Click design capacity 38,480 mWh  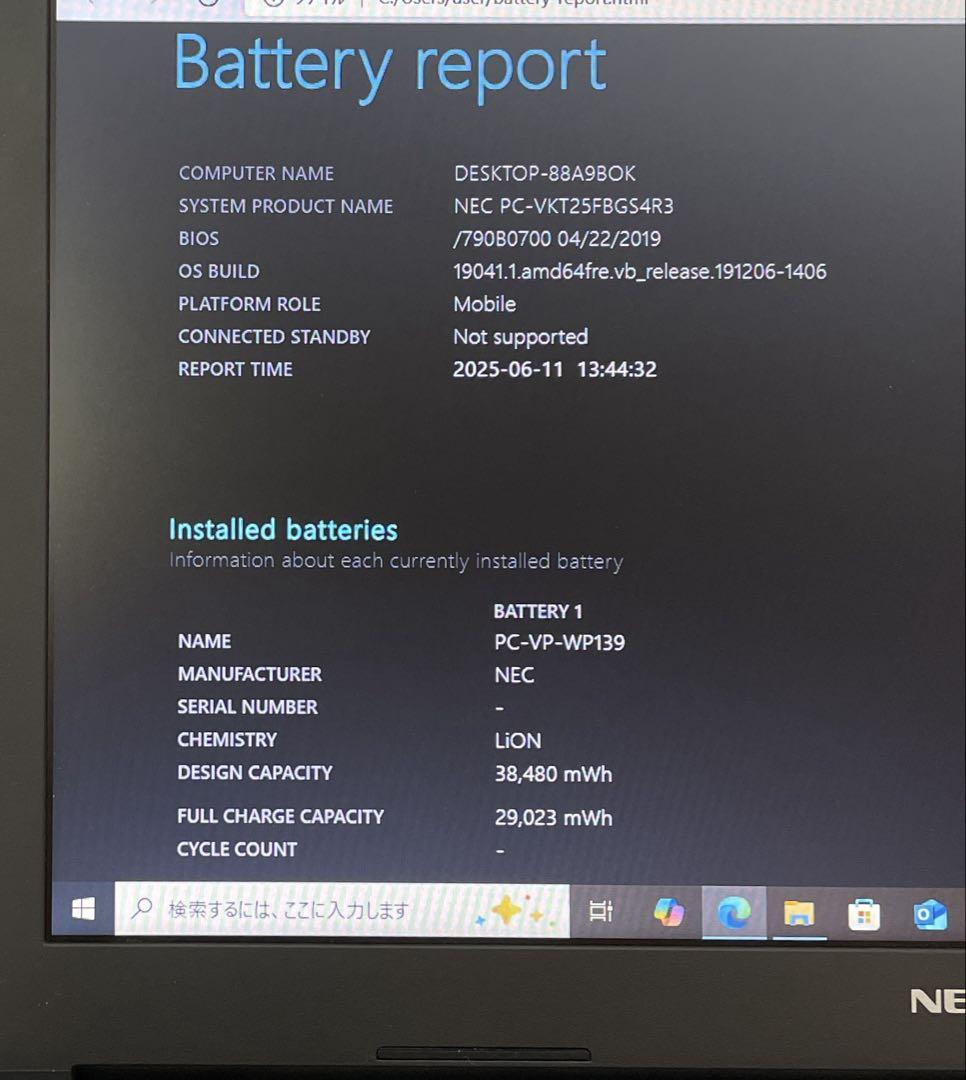[x=553, y=774]
